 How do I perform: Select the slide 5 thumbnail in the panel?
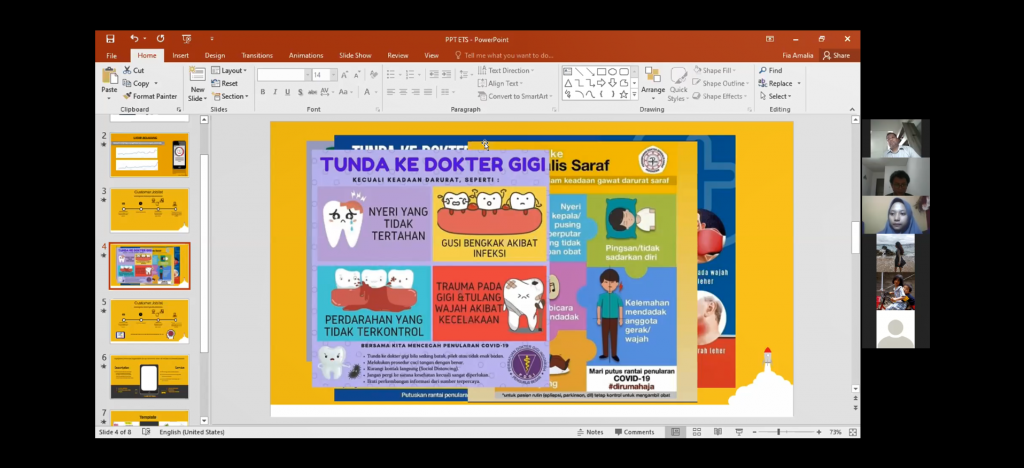[149, 320]
